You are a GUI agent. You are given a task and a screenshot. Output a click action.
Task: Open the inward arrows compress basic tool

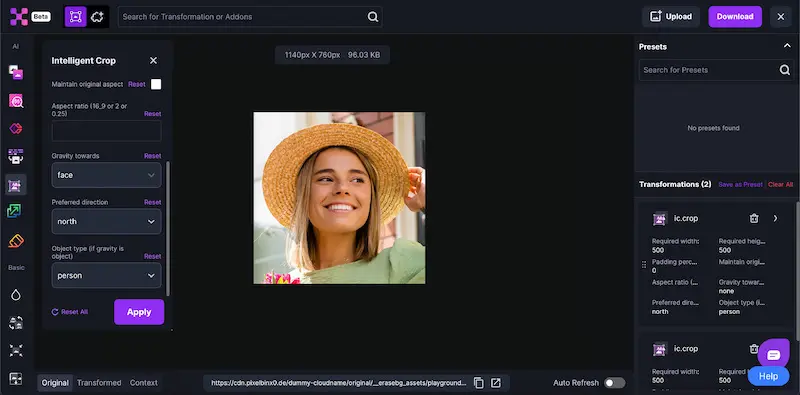point(16,350)
